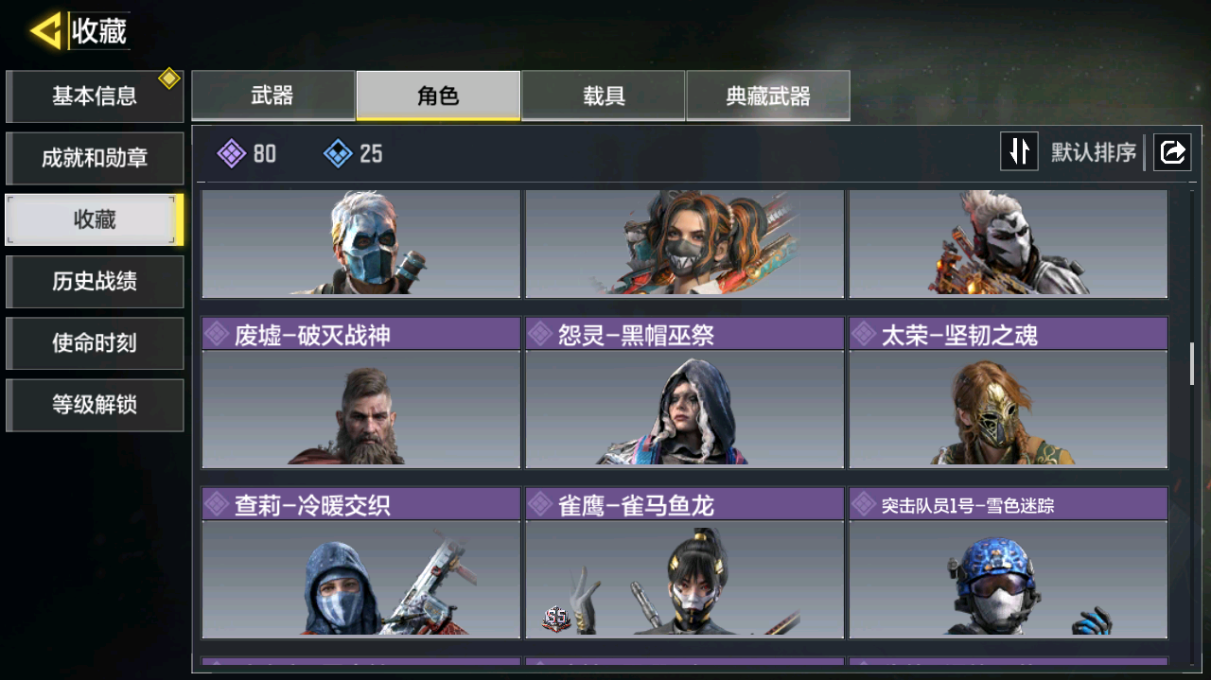1211x680 pixels.
Task: Open the 默认排序 sorting dropdown
Action: click(1093, 153)
